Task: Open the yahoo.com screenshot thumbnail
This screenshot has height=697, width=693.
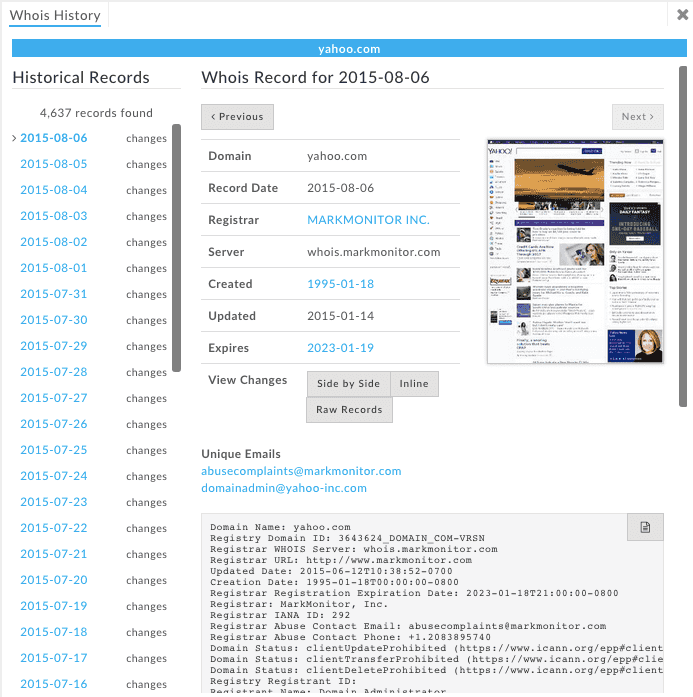Action: point(575,252)
